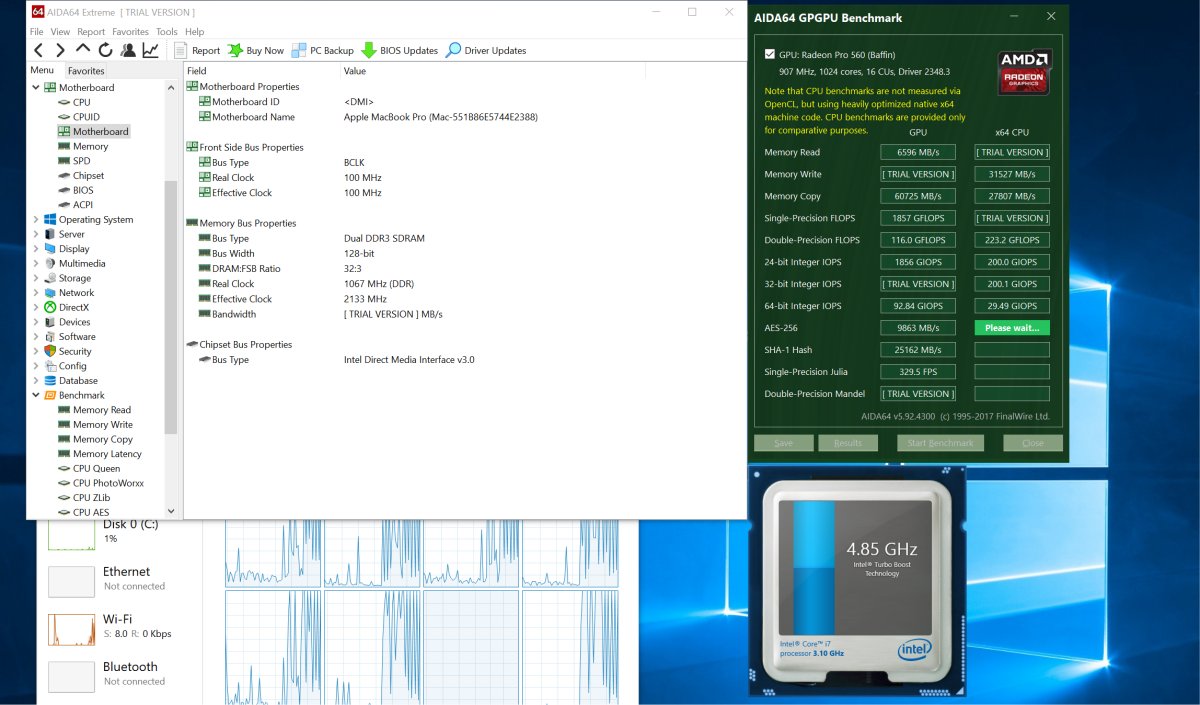The image size is (1200, 705).
Task: Click the tree panel vertical scrollbar
Action: [x=170, y=306]
